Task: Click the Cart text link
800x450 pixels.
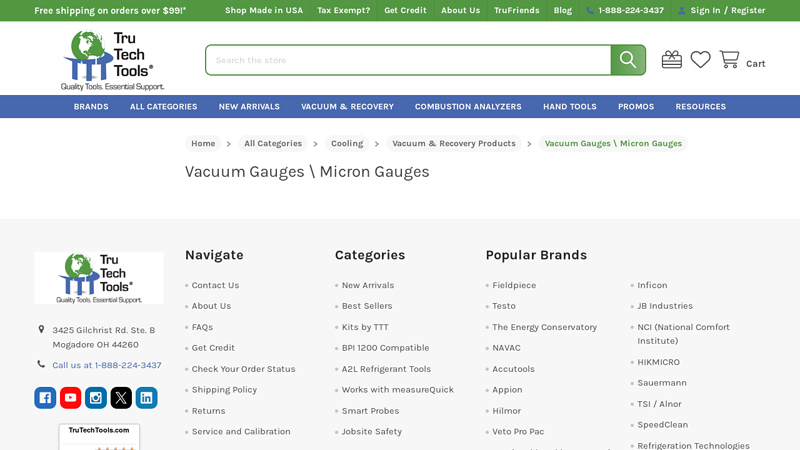Action: click(756, 64)
